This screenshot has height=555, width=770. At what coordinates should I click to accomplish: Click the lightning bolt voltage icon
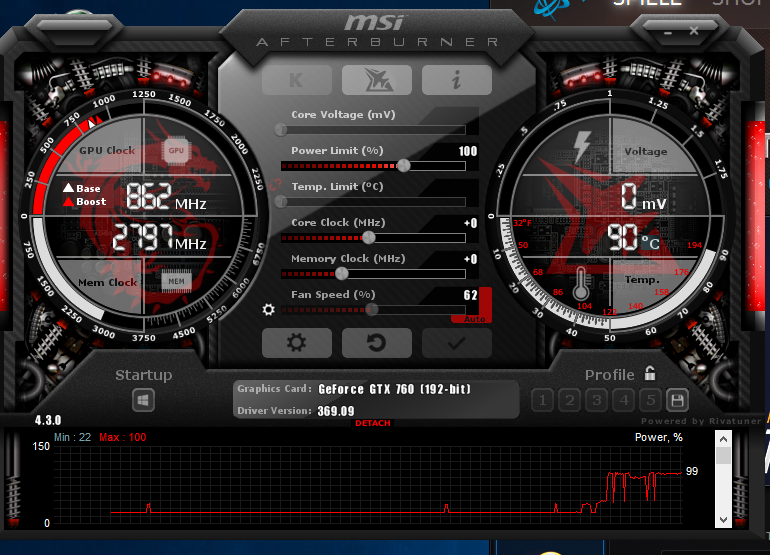point(582,146)
